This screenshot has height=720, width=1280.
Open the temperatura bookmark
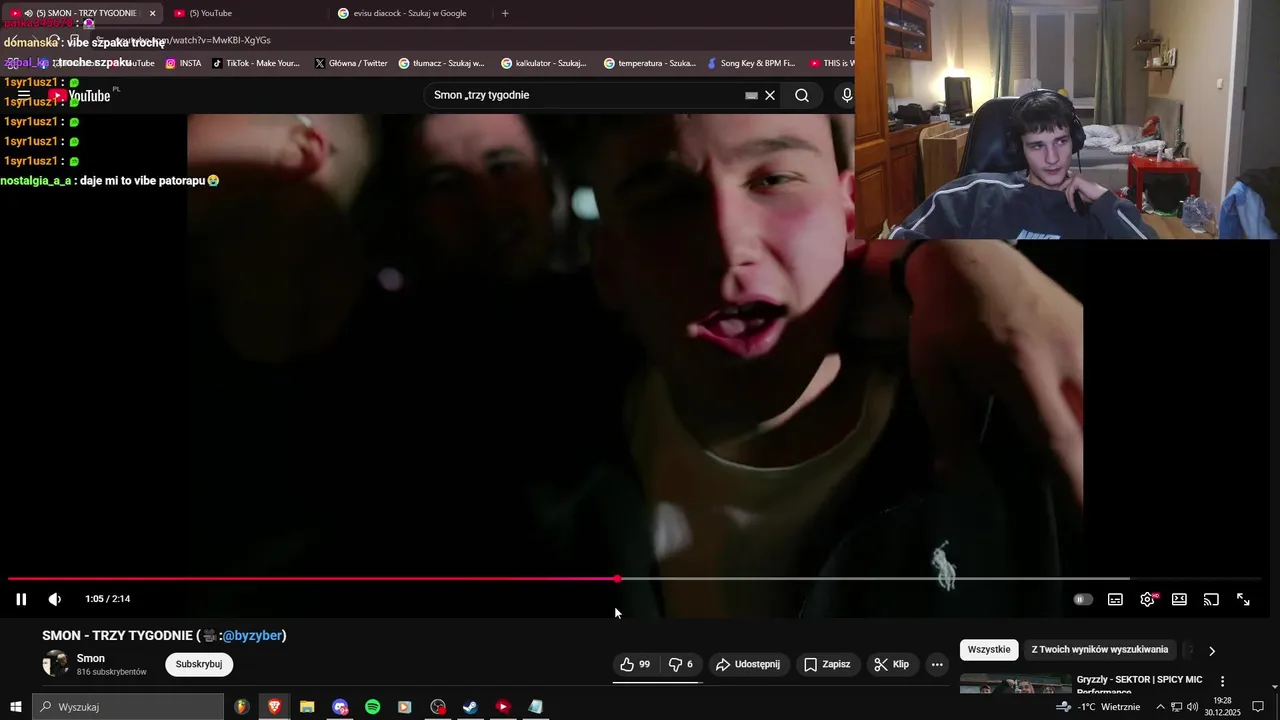pos(650,63)
